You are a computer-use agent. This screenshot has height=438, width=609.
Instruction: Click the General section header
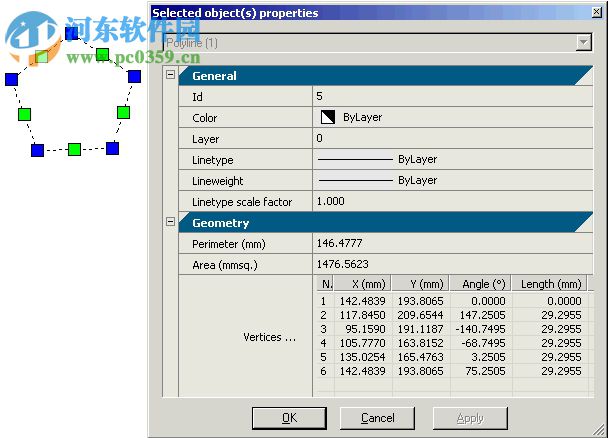(x=386, y=76)
